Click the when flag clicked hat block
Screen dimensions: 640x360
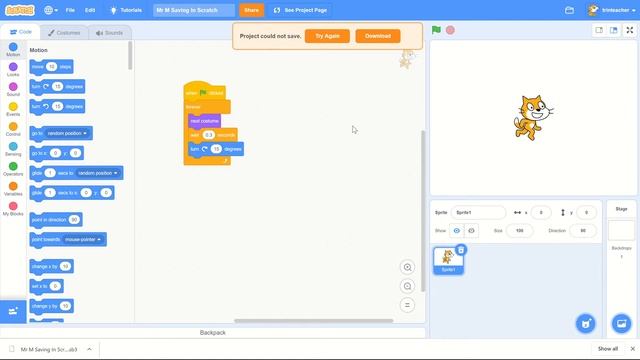[x=205, y=92]
